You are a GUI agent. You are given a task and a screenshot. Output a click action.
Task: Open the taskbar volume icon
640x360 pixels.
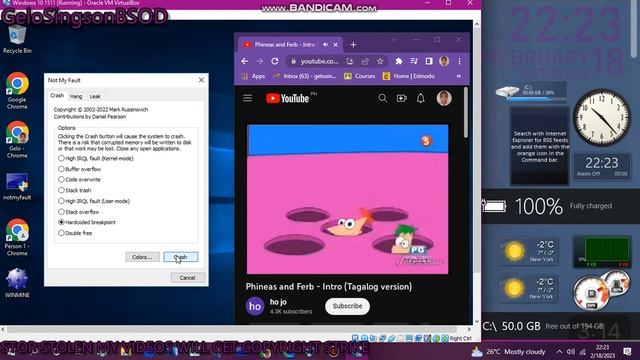pos(571,352)
